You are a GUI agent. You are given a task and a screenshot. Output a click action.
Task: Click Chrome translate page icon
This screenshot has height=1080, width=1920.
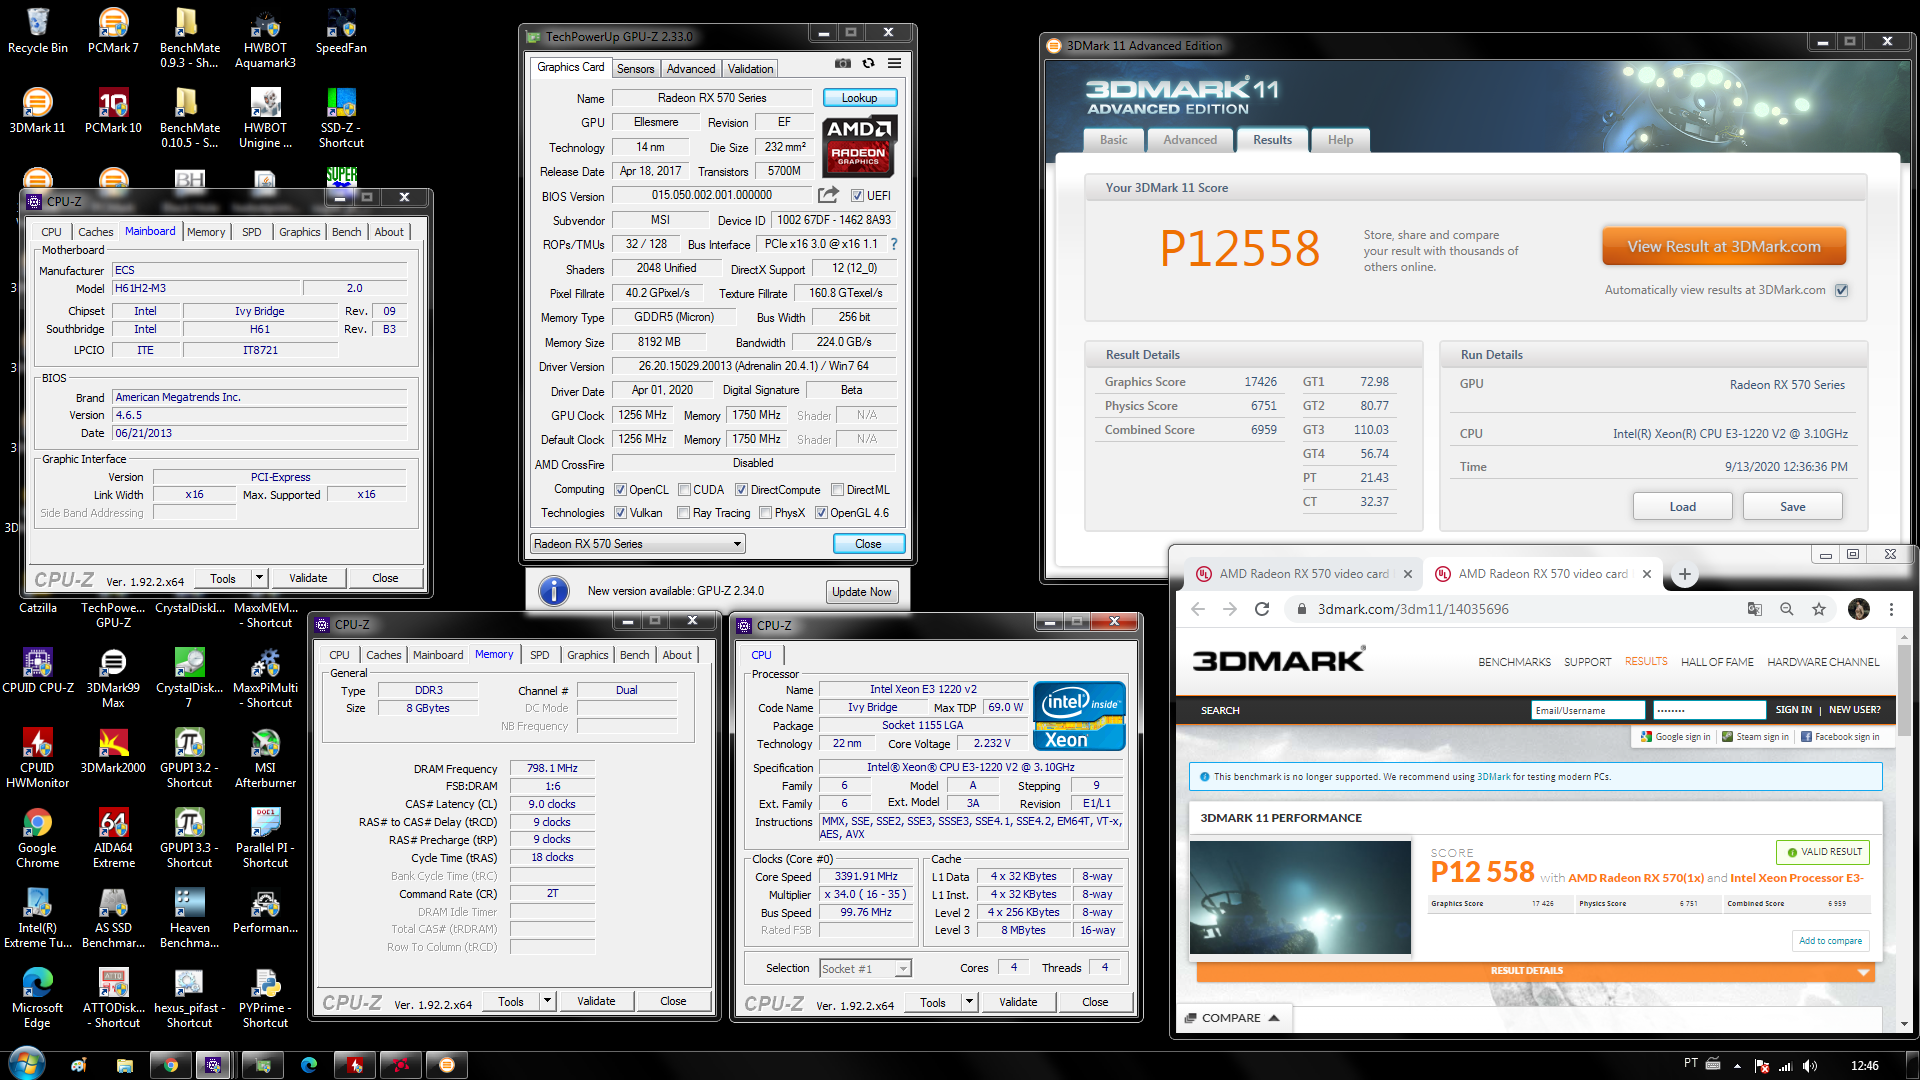click(x=1755, y=609)
